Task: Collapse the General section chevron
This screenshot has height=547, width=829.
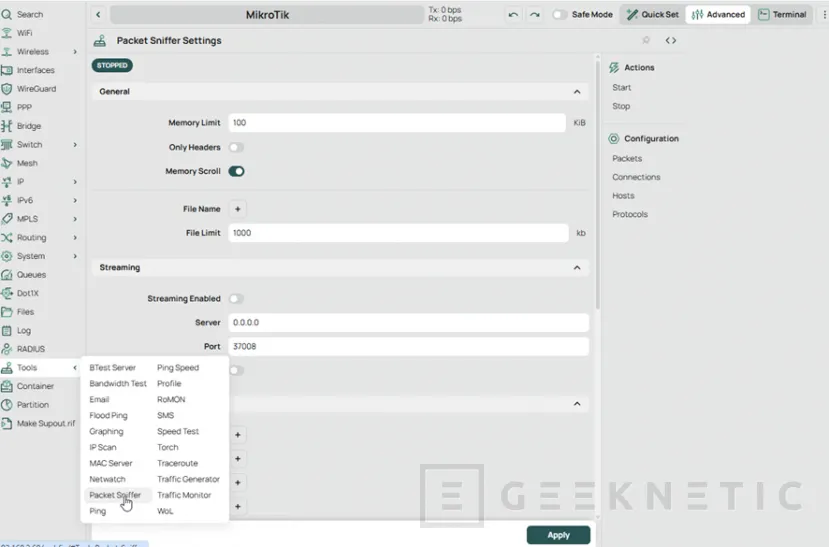Action: [x=576, y=92]
